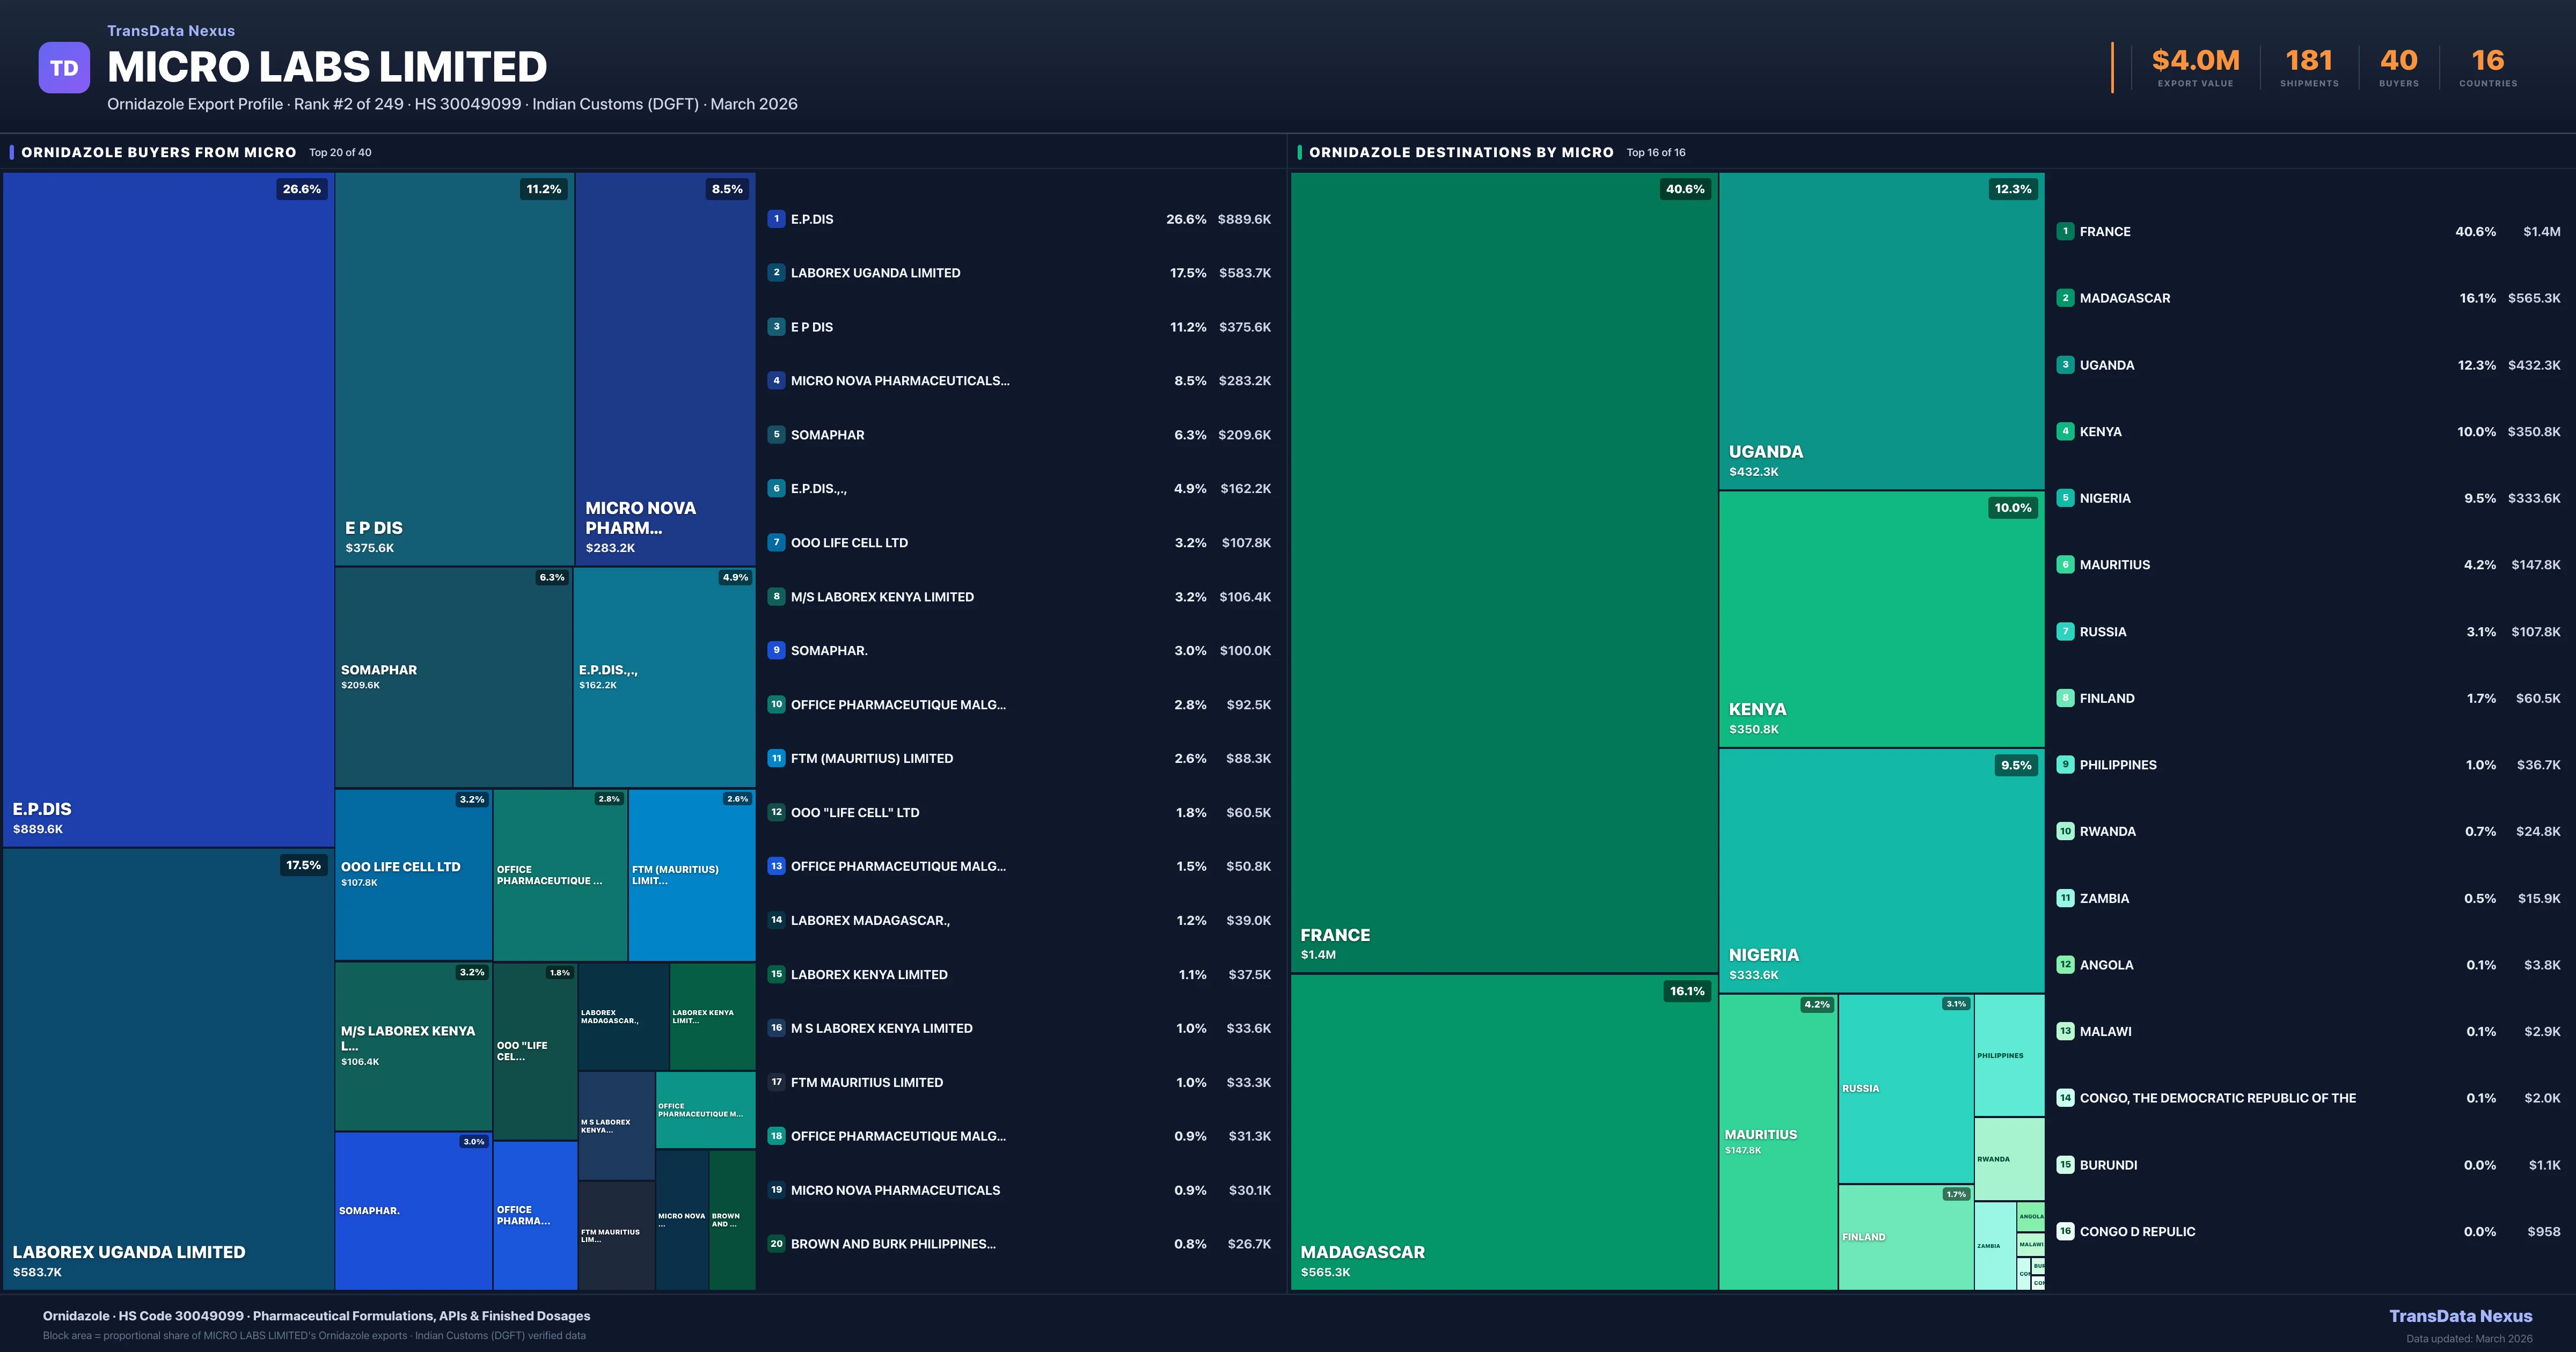The height and width of the screenshot is (1352, 2576).
Task: Click rank badge 1 next to FRANCE
Action: click(x=2065, y=231)
